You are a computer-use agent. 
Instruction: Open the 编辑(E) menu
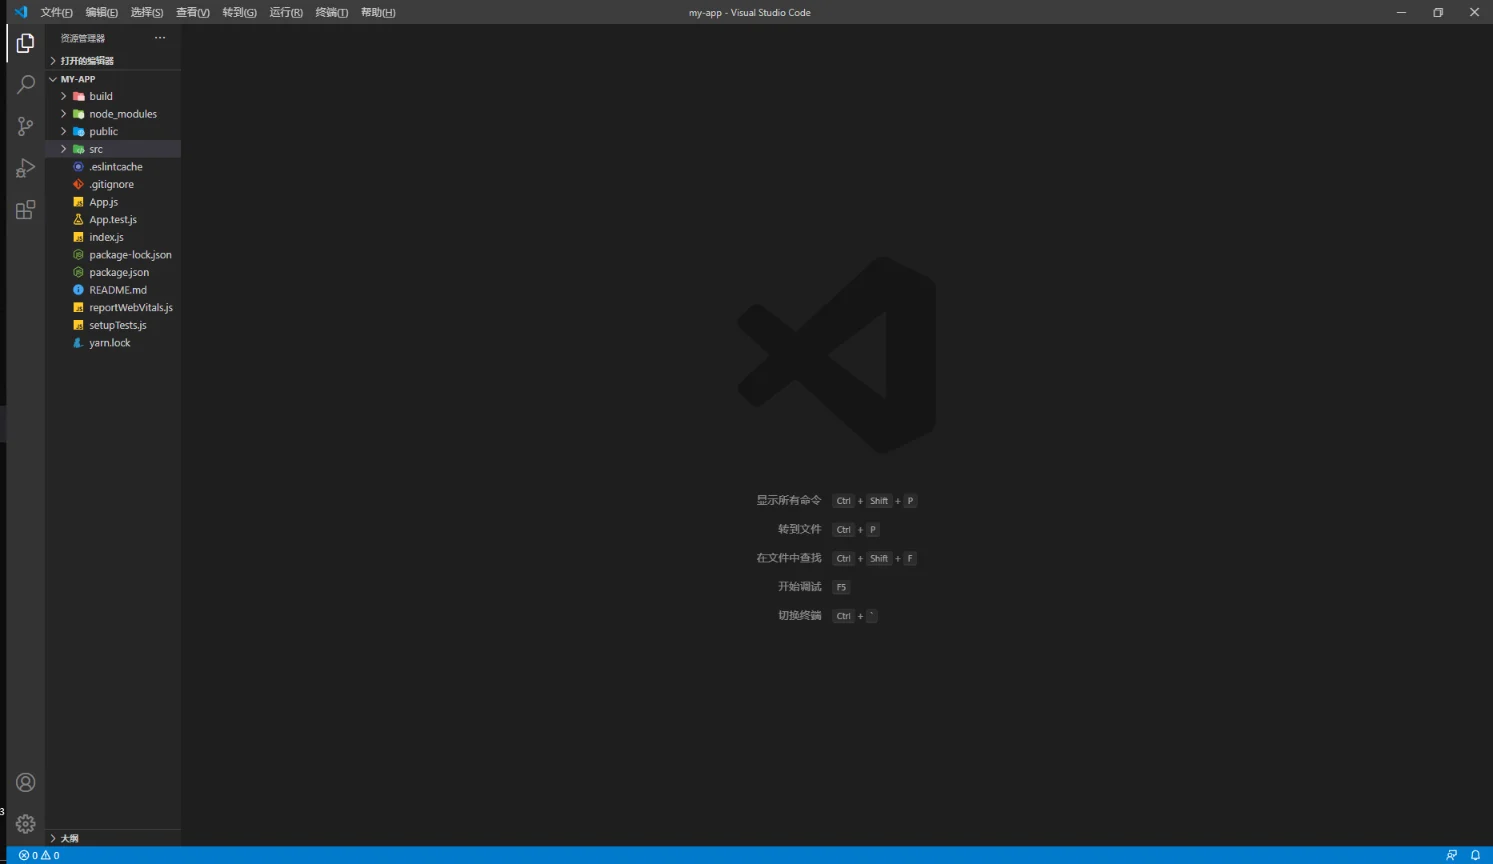[x=101, y=12]
